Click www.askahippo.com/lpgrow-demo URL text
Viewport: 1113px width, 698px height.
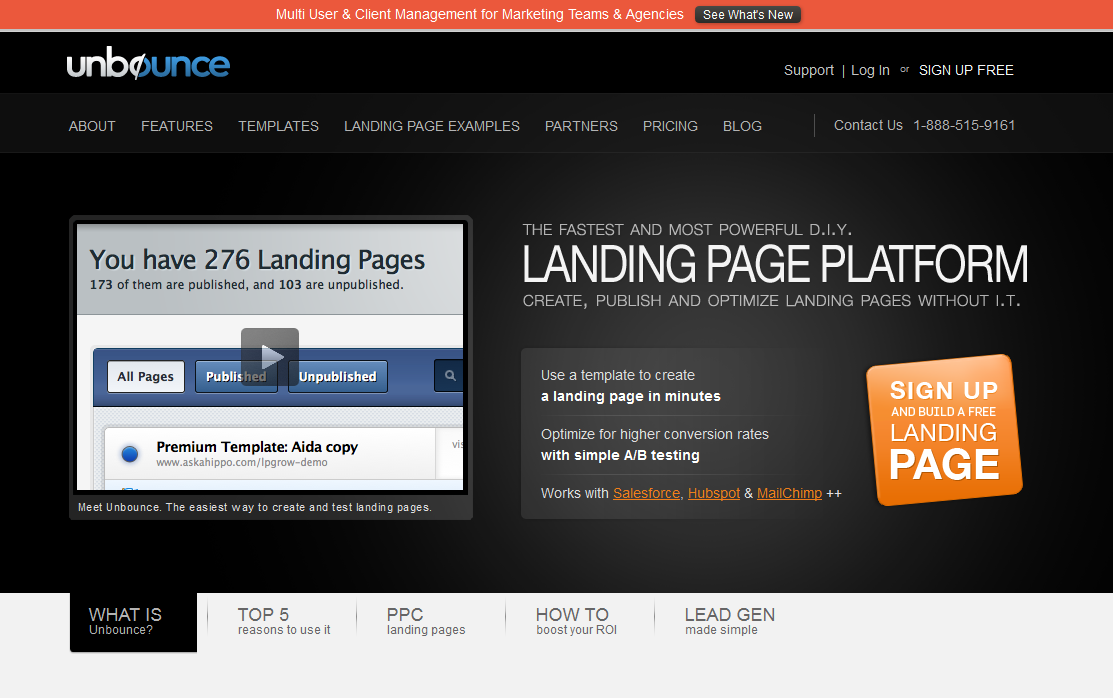[x=242, y=462]
